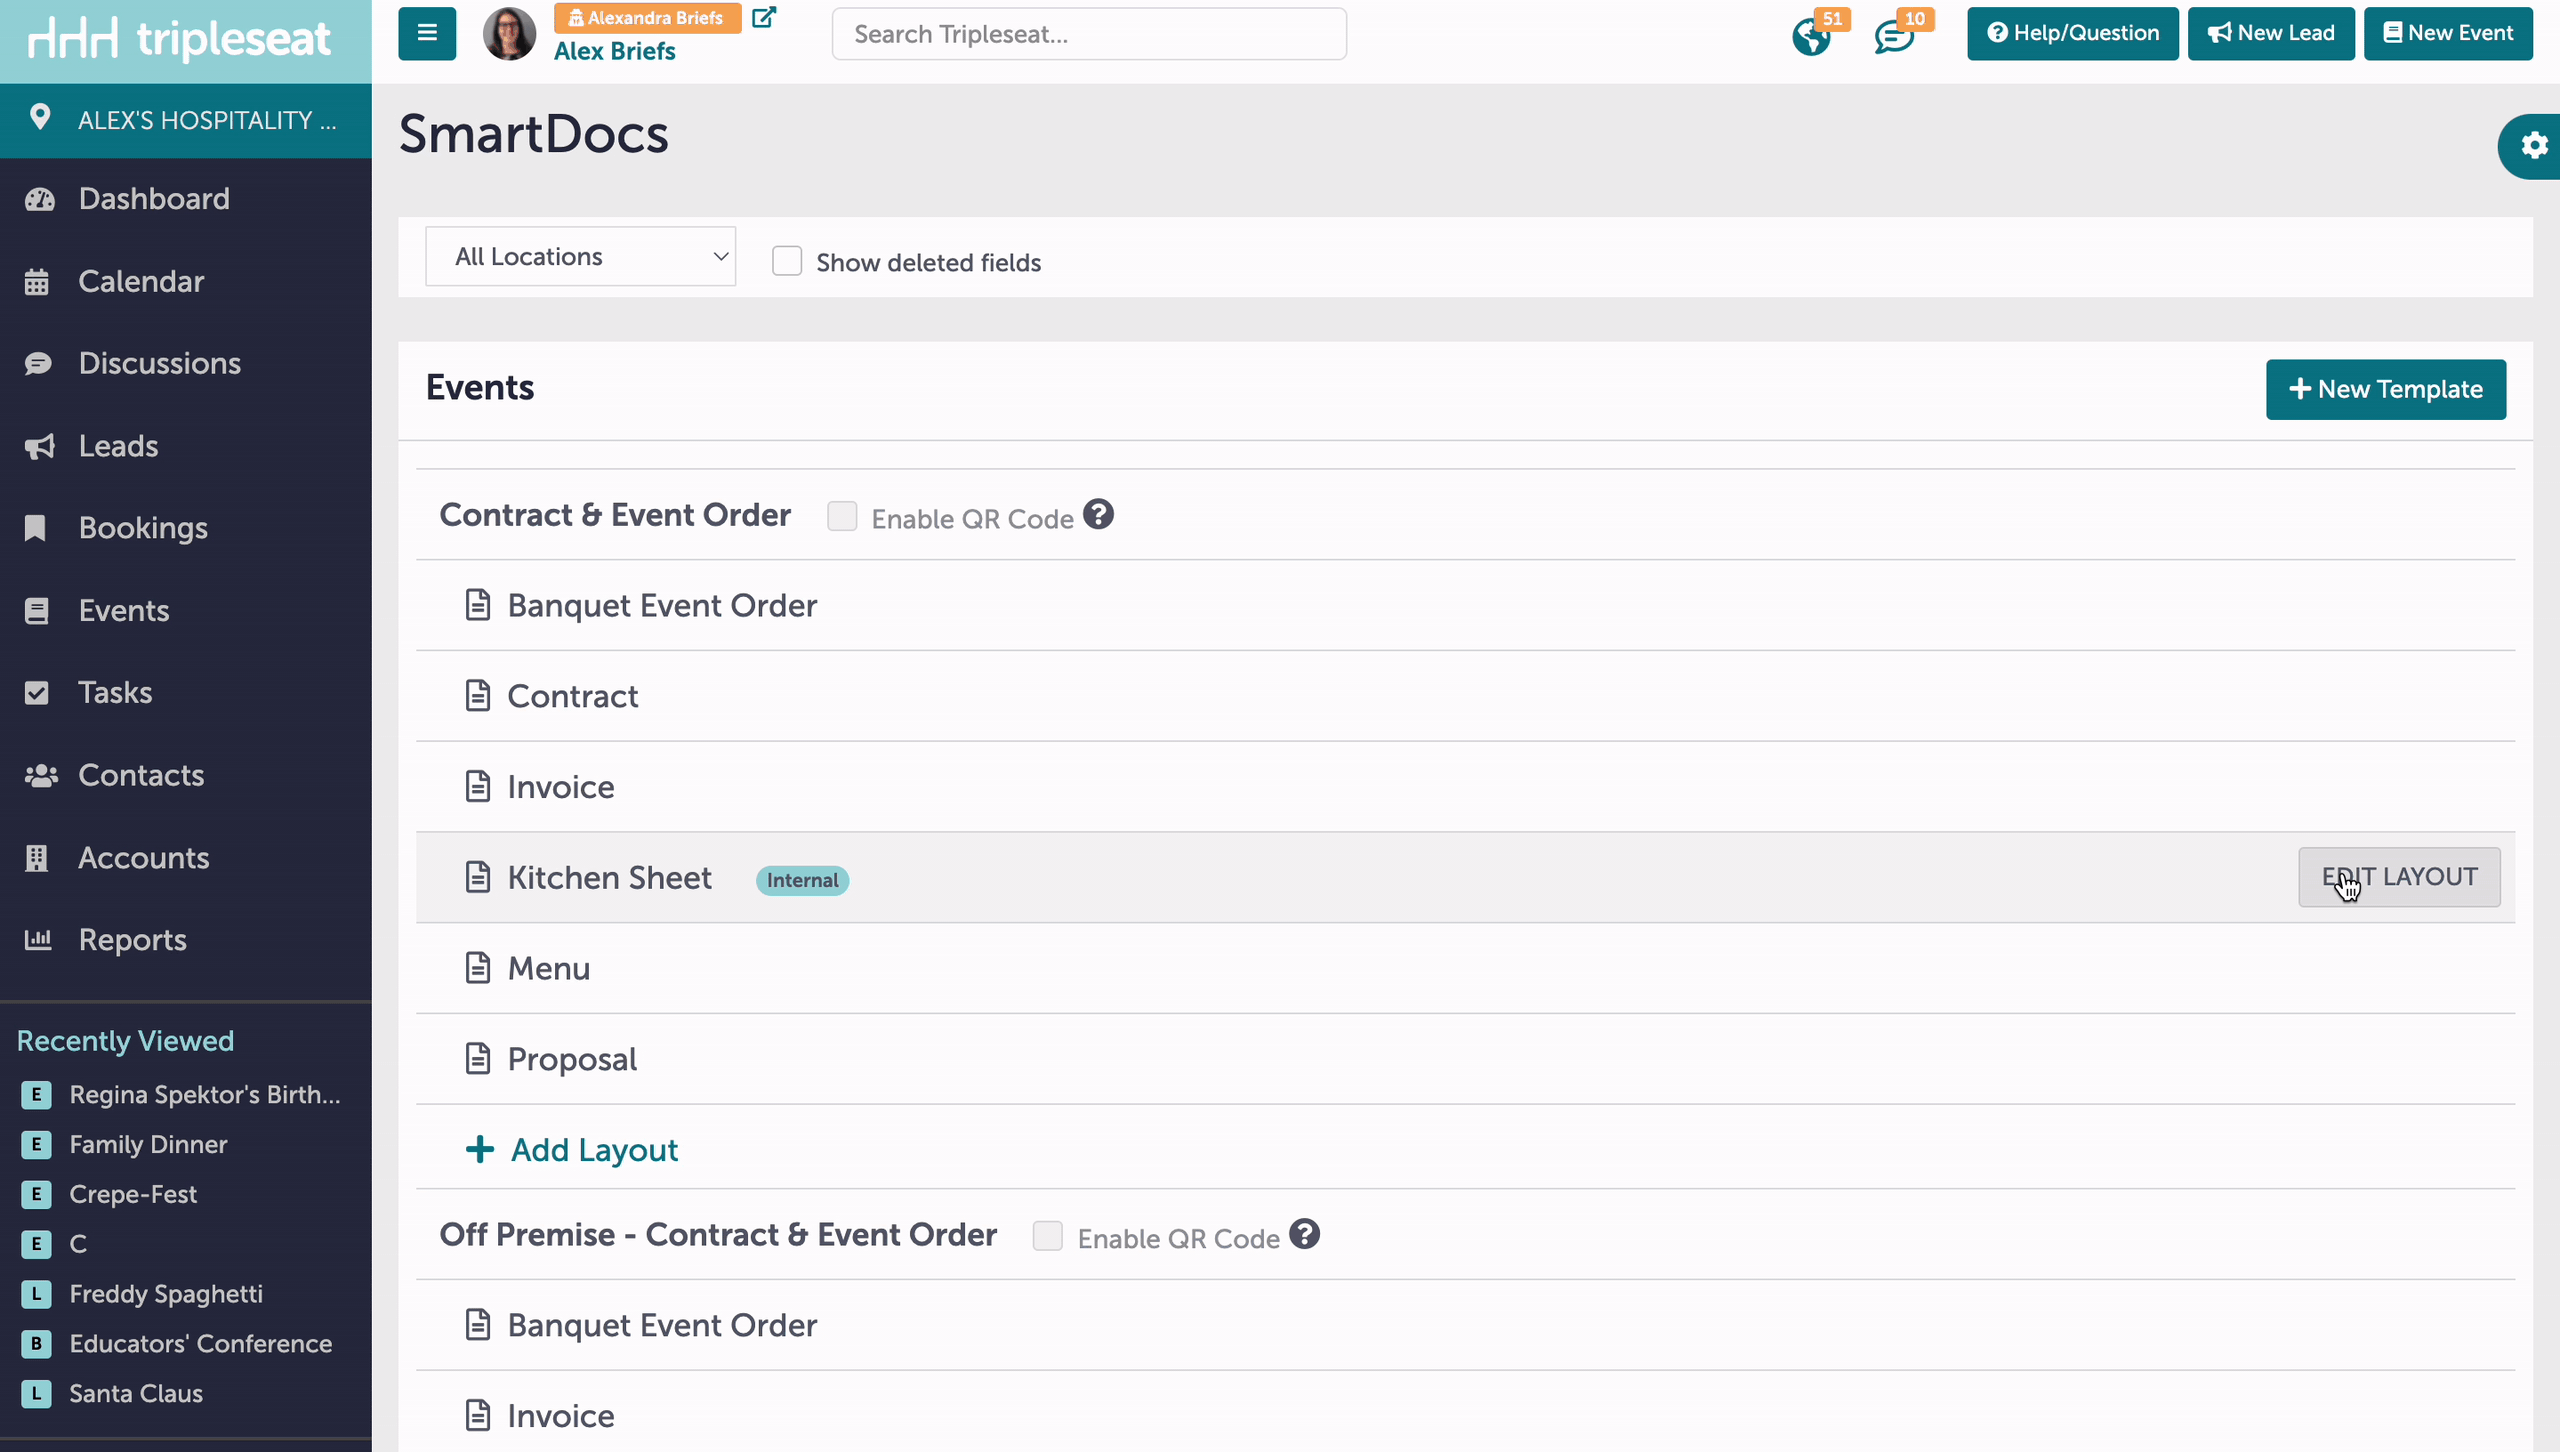Click the Search Tripleseat field
Screen dimensions: 2560x1452
pyautogui.click(x=1089, y=34)
